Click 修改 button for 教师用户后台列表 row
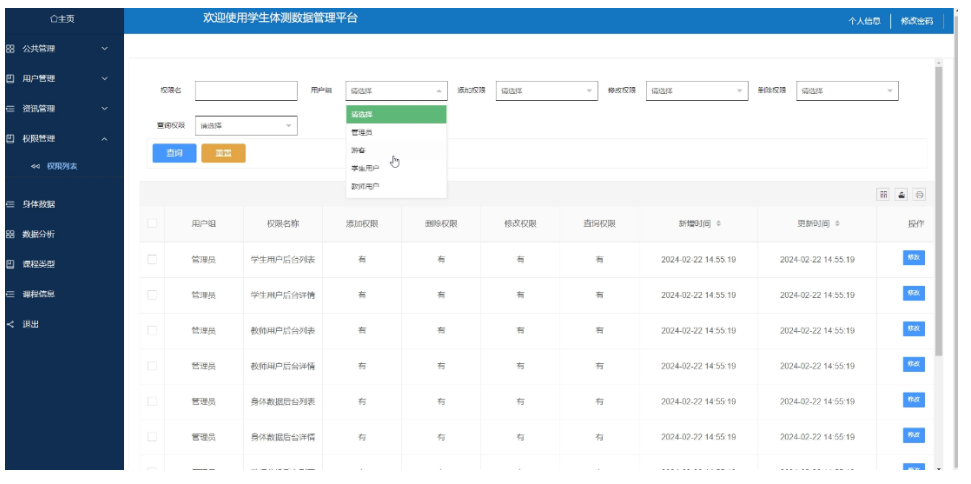 coord(913,329)
